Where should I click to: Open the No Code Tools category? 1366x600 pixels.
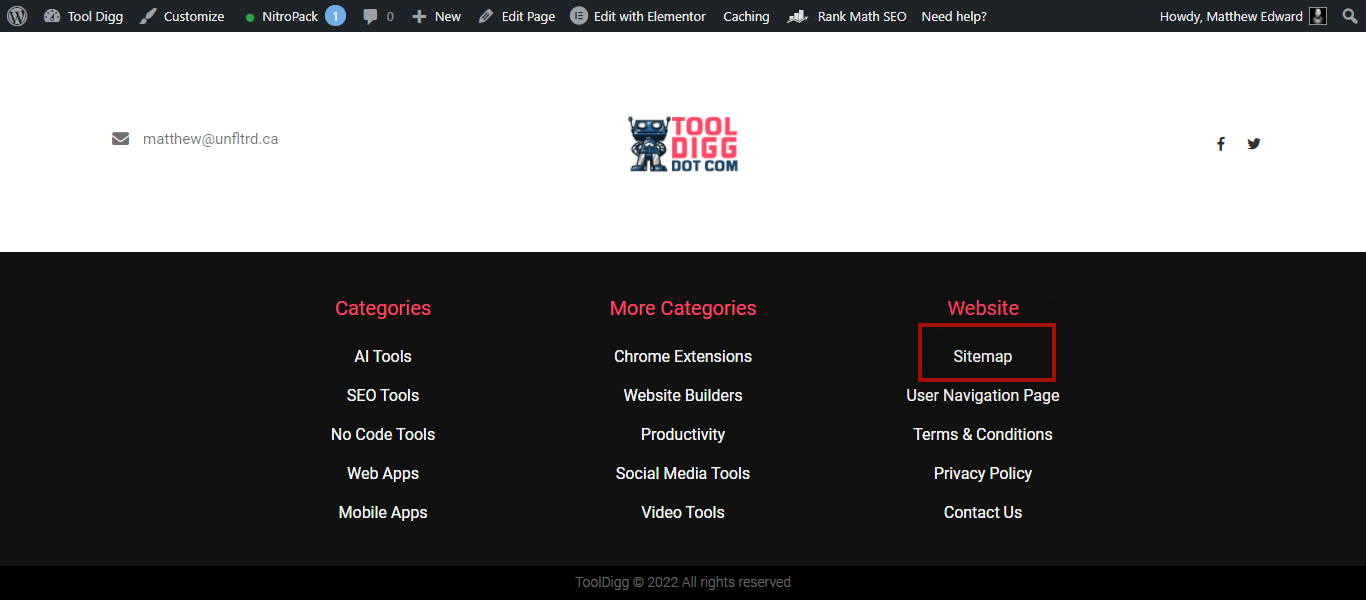[383, 434]
